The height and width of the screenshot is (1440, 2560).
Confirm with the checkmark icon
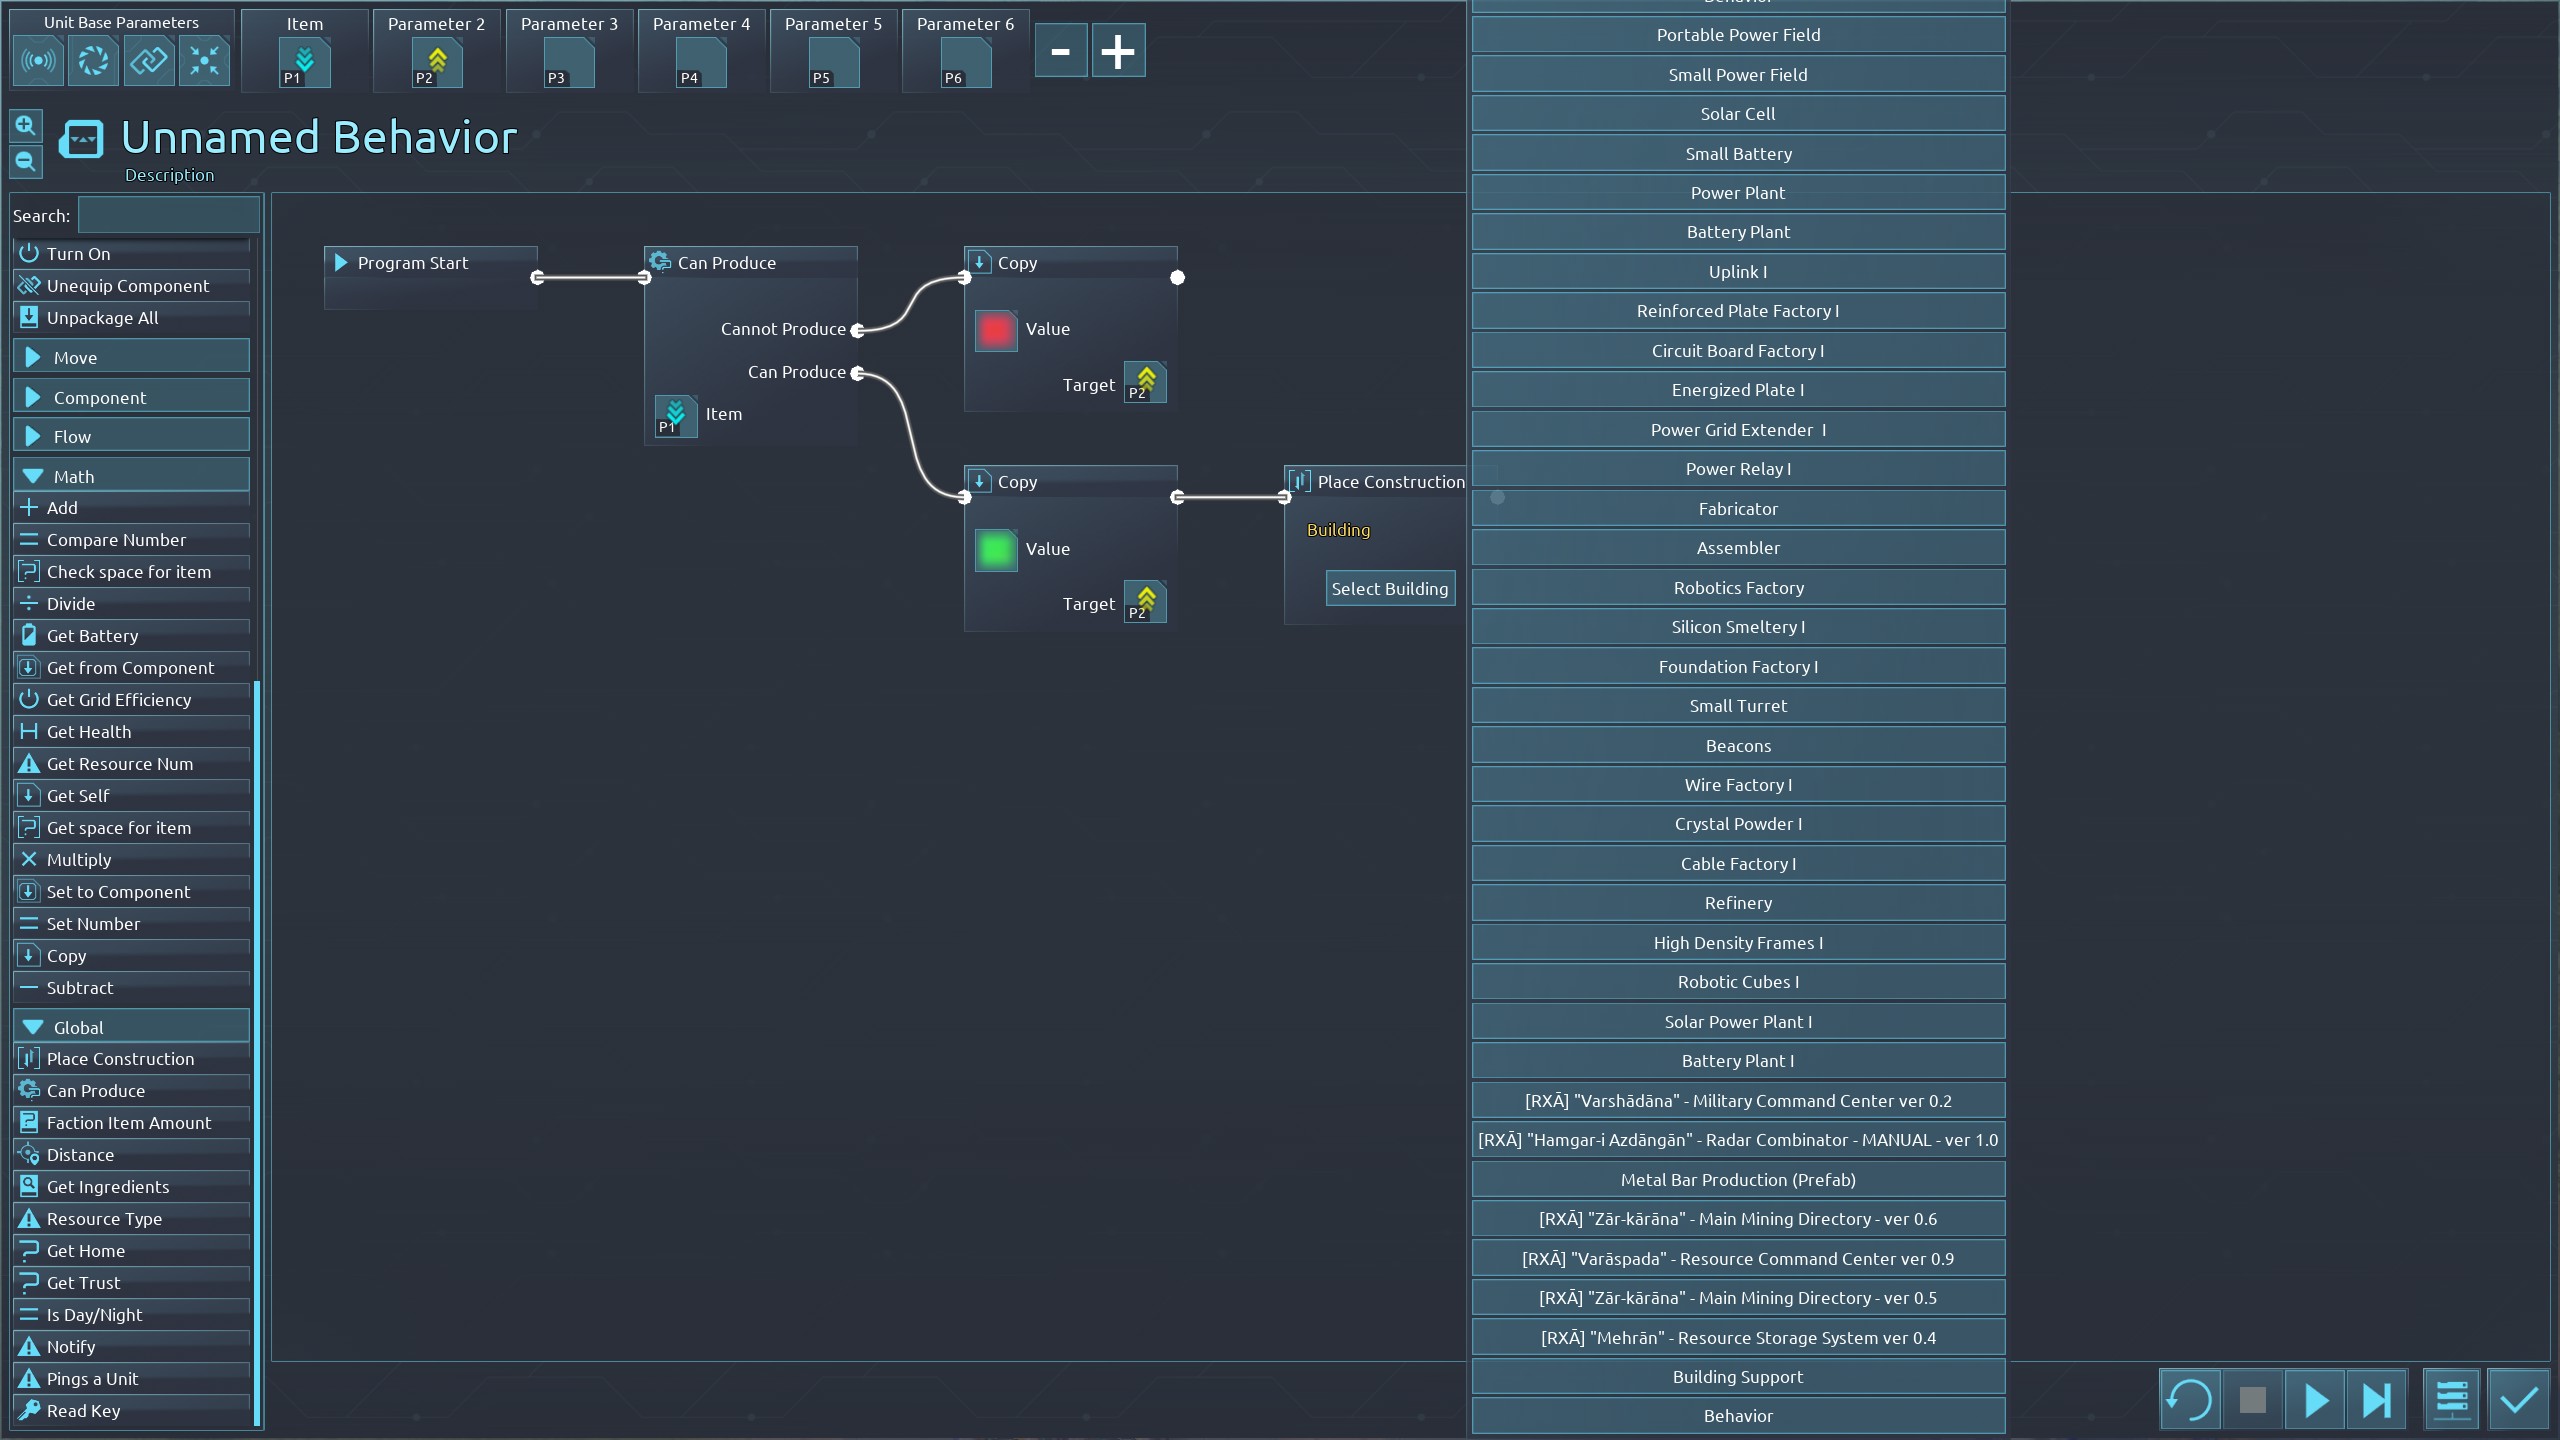2518,1400
